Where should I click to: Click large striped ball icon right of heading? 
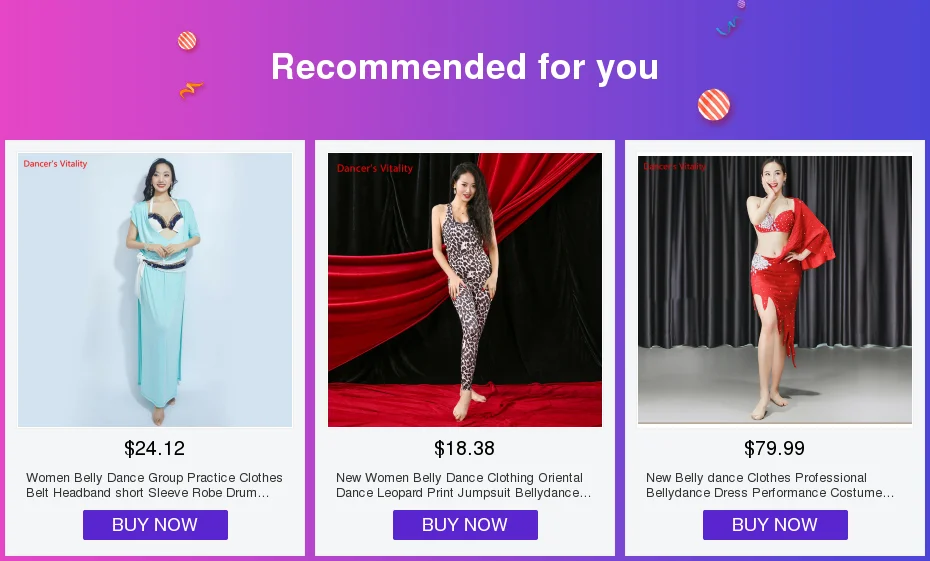(x=714, y=104)
